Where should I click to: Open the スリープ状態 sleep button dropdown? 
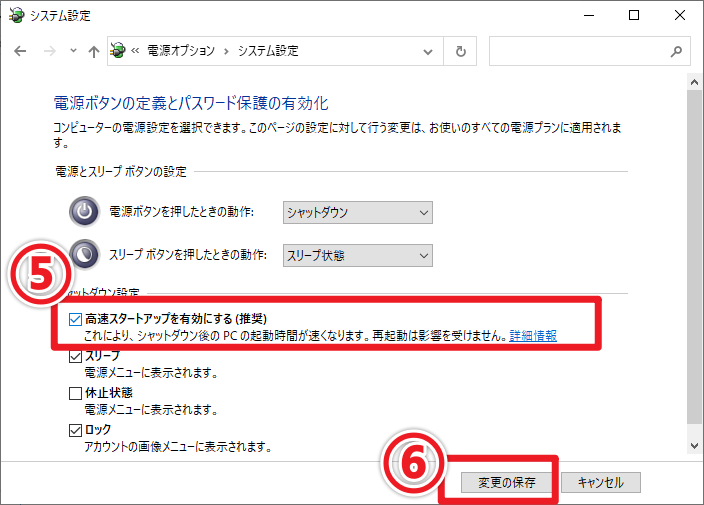tap(357, 255)
